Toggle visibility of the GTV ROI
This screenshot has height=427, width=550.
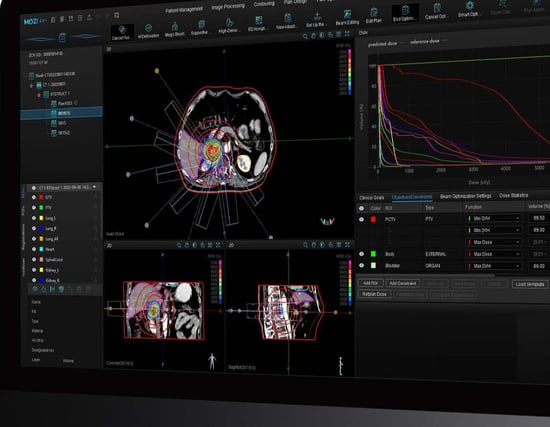34,197
